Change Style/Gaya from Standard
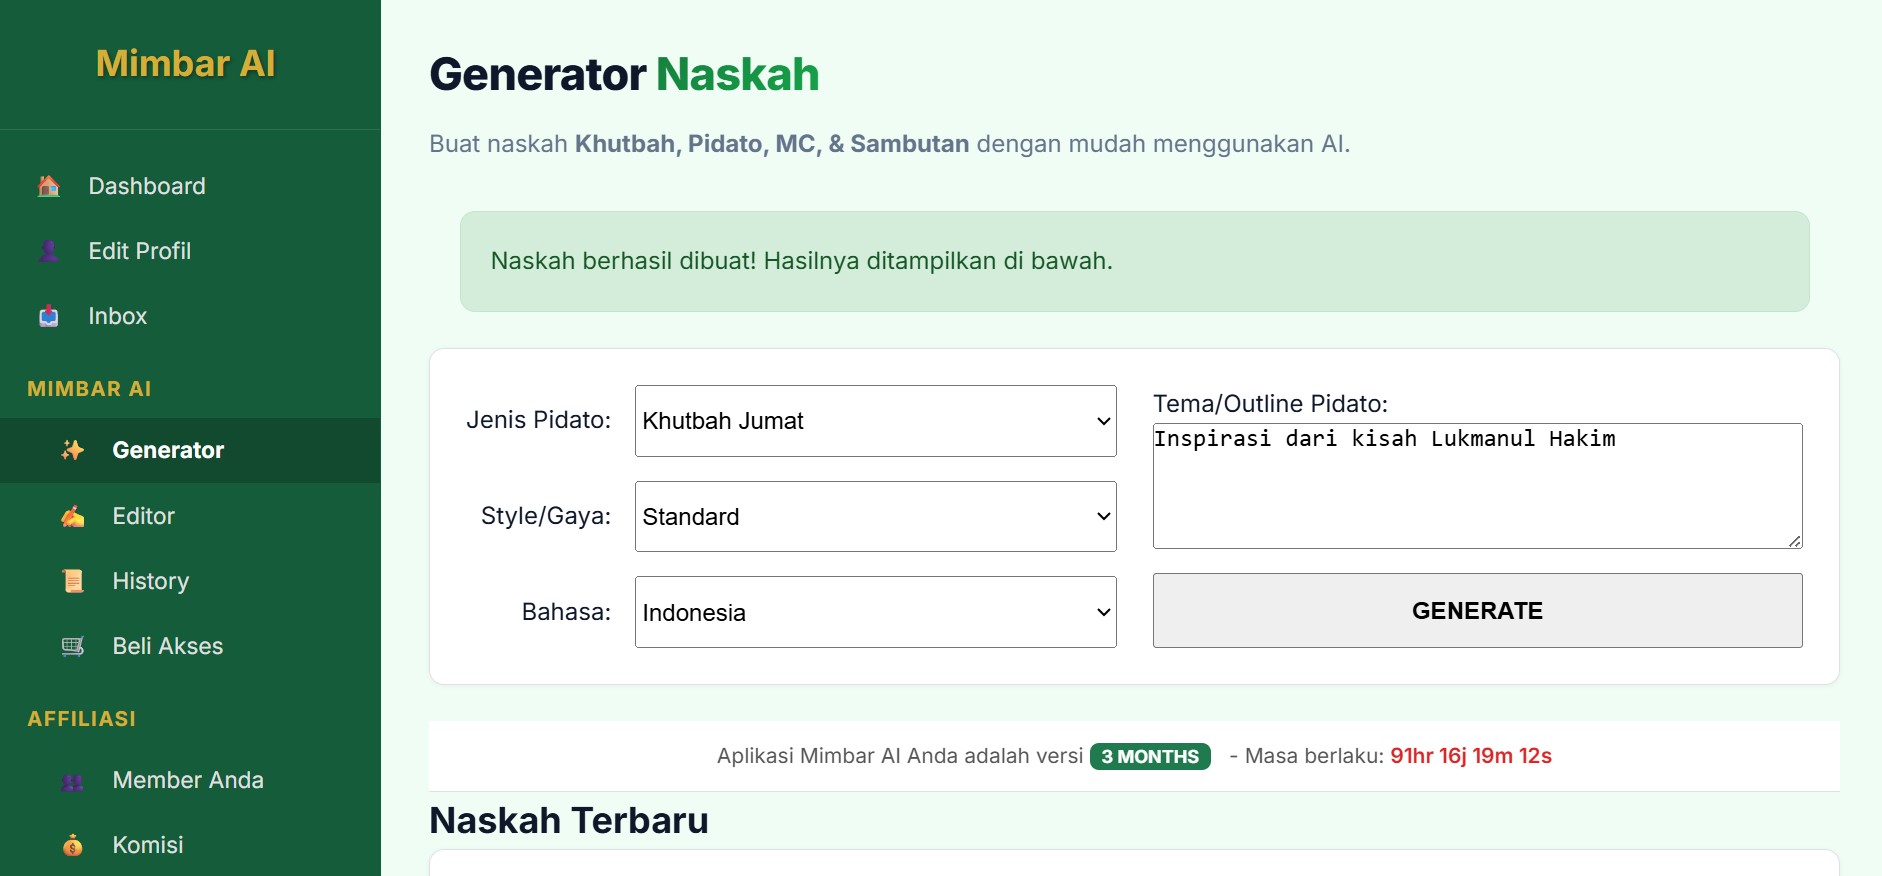 point(874,516)
